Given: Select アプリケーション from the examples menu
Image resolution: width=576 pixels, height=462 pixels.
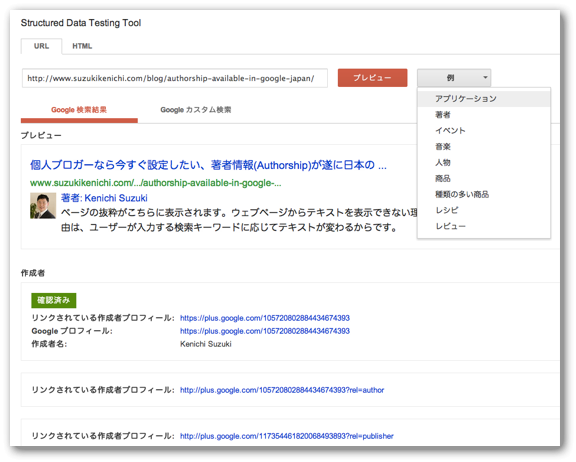Looking at the screenshot, I should point(483,98).
